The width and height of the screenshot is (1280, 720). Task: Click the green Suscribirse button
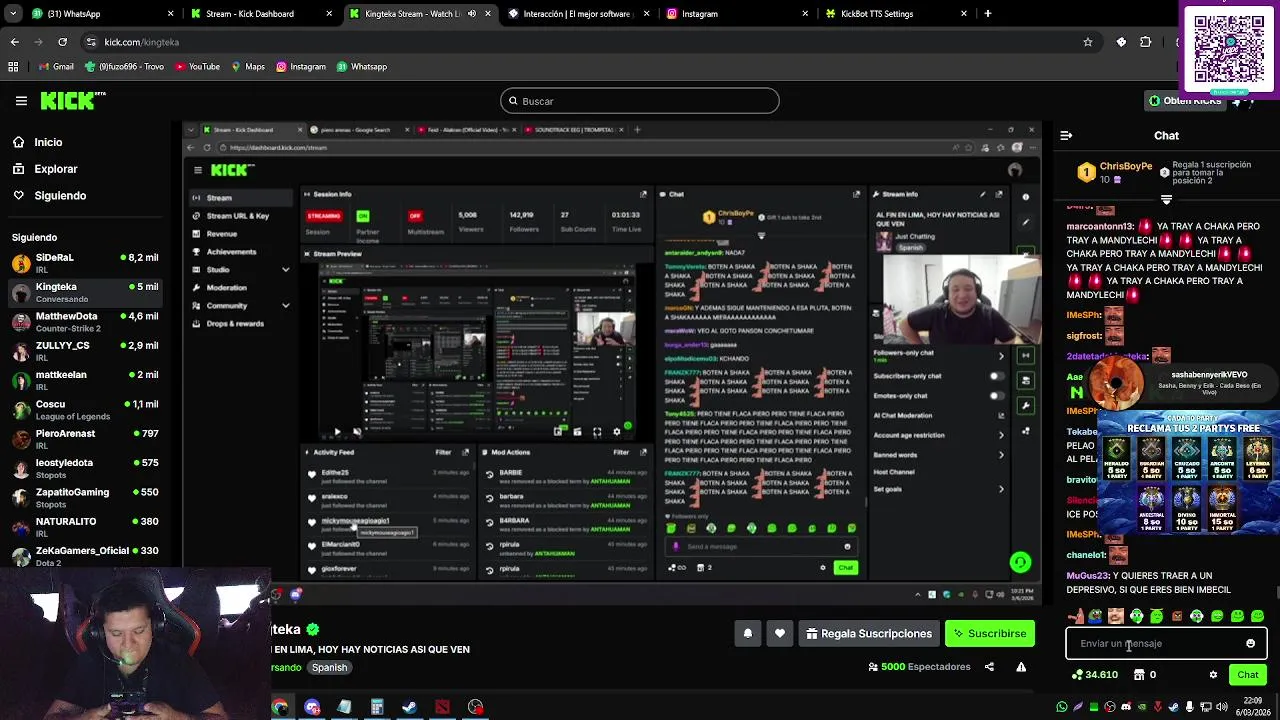click(x=990, y=633)
